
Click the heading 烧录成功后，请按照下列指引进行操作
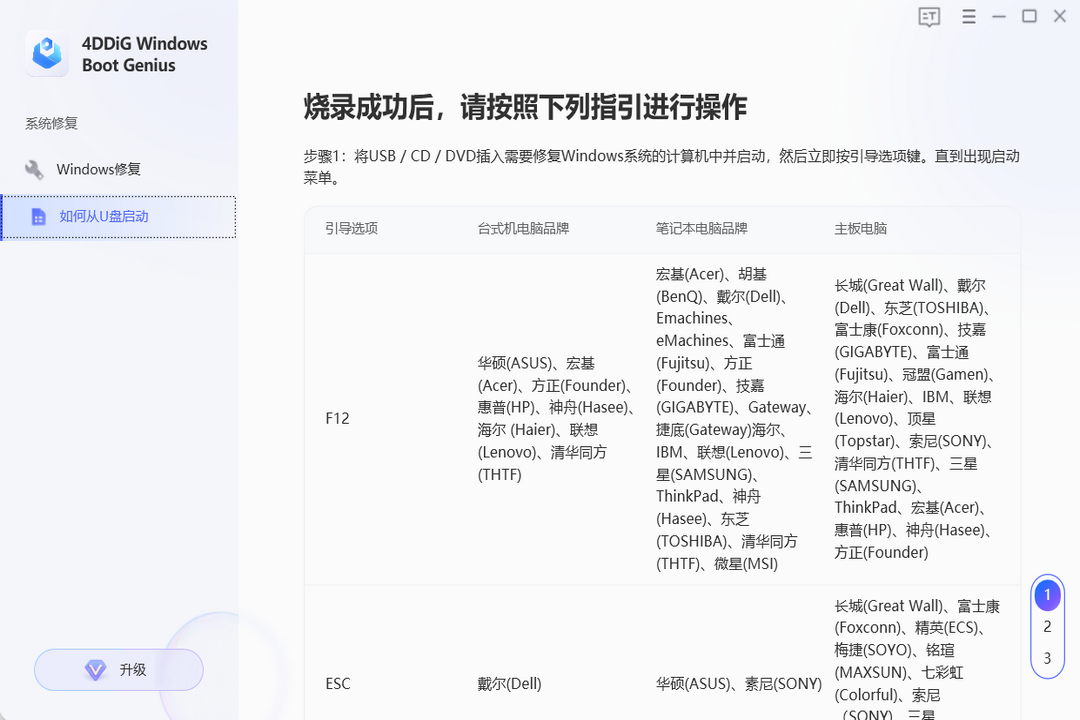526,106
